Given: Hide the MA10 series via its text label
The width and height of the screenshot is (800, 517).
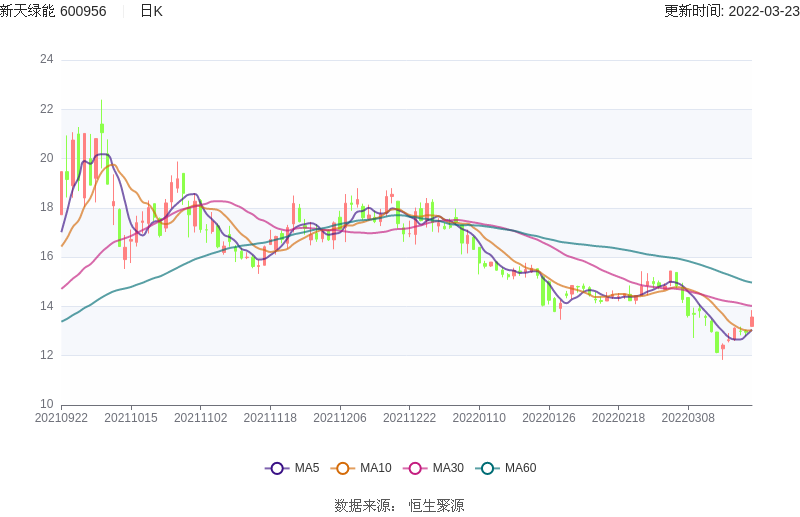Looking at the screenshot, I should tap(376, 468).
